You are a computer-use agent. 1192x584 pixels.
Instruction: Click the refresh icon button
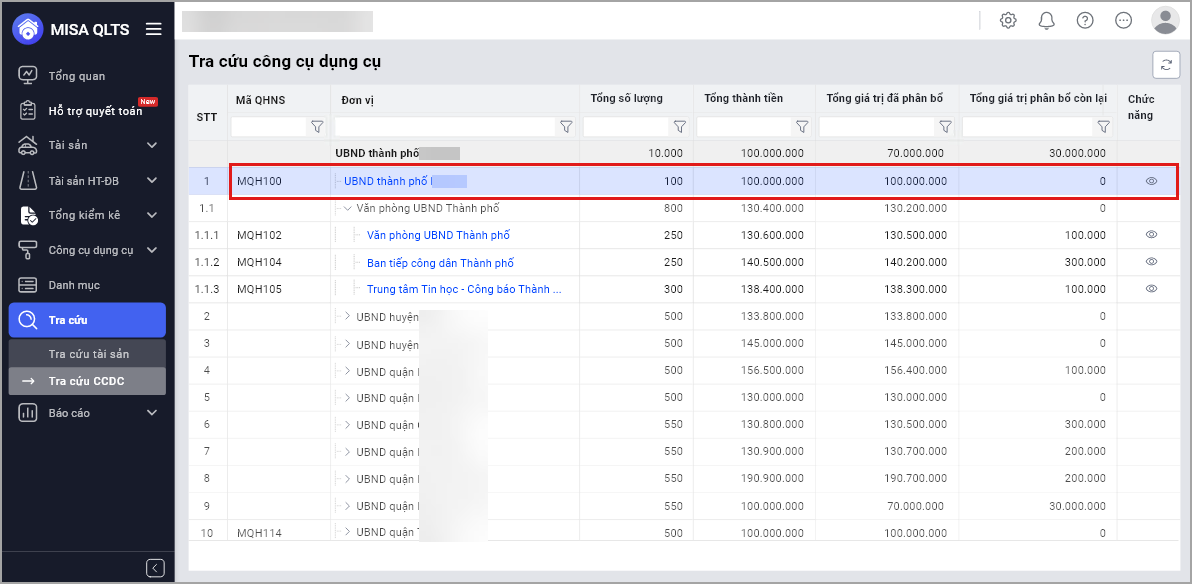click(1166, 64)
